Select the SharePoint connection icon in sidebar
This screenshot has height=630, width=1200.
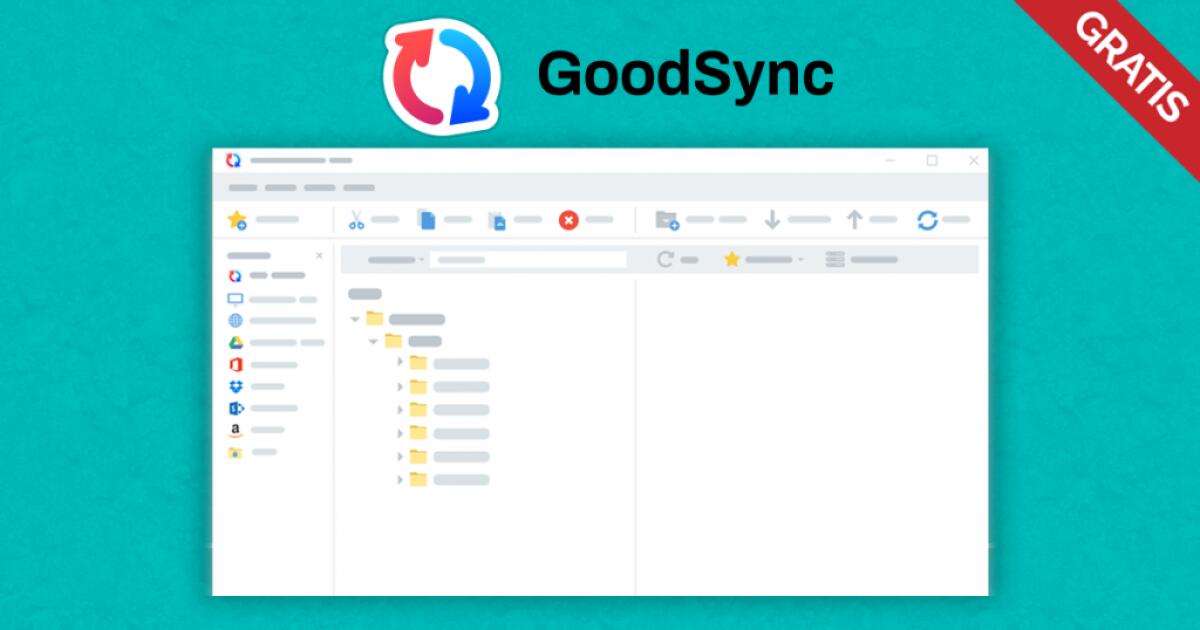(234, 407)
